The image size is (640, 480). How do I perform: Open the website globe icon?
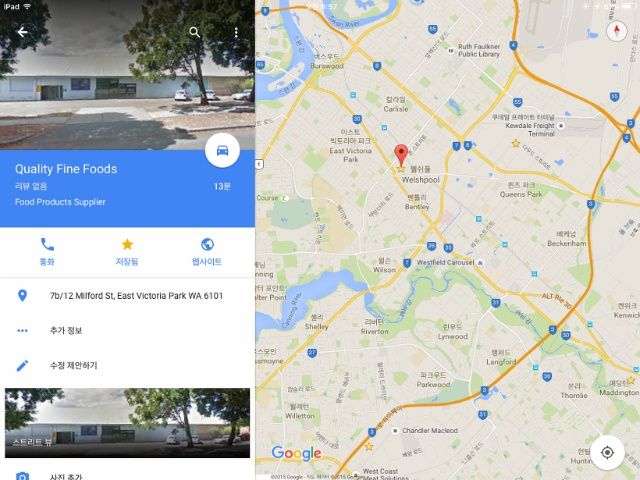tap(207, 252)
